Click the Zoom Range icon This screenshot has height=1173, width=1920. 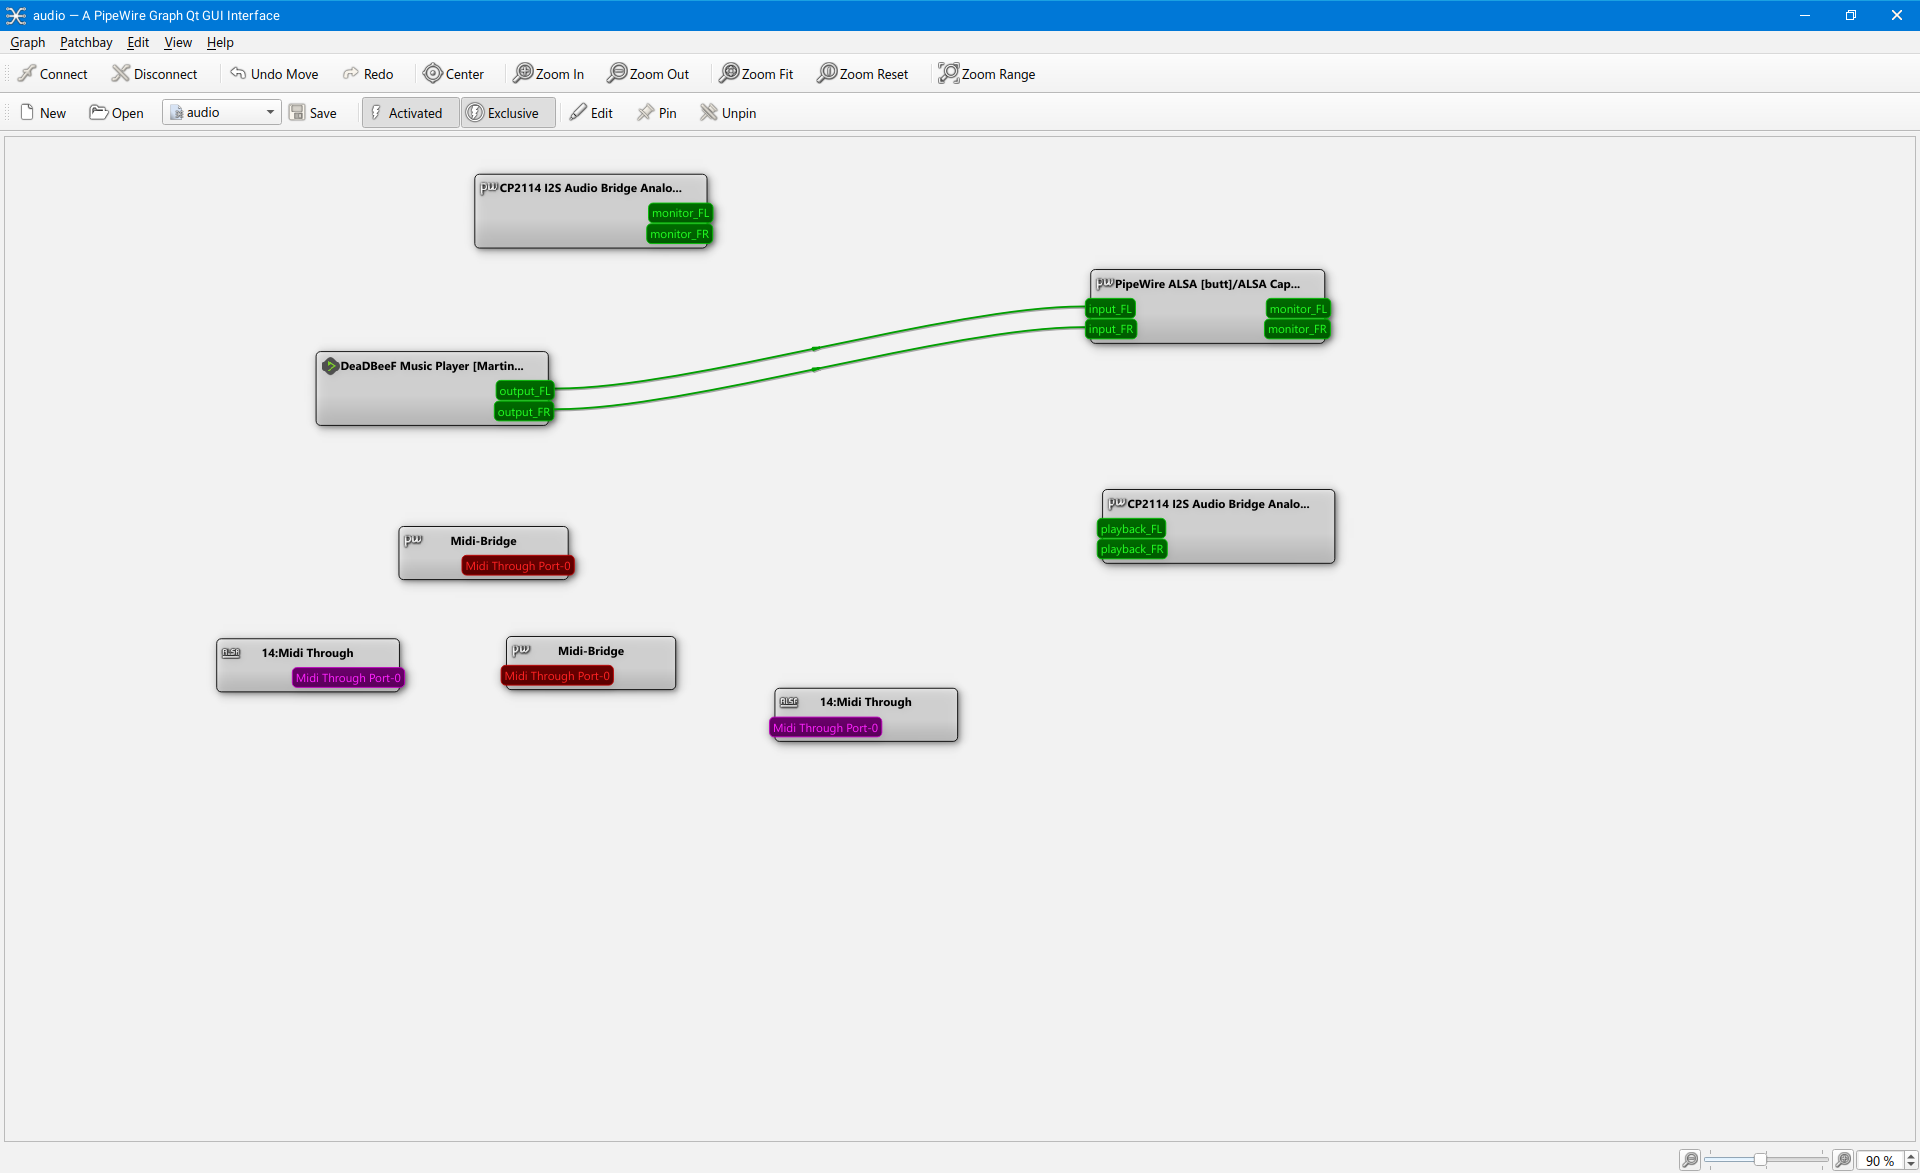(x=948, y=74)
